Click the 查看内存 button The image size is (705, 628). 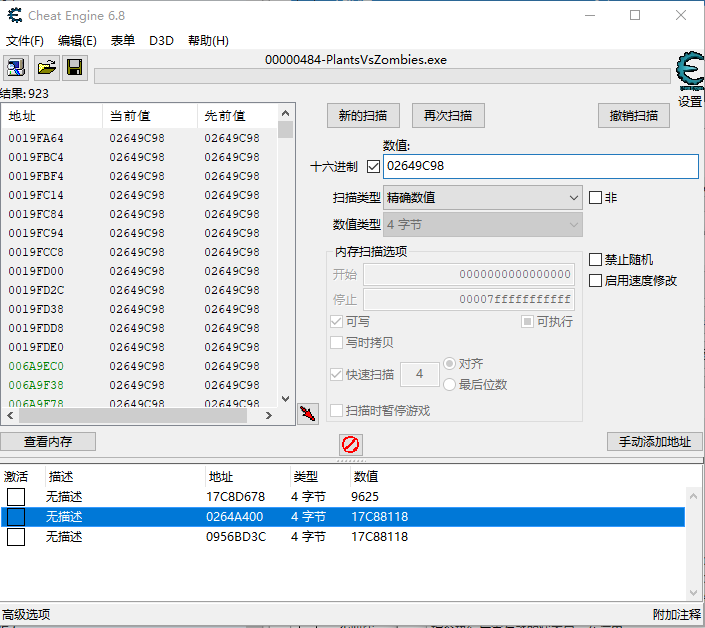(x=48, y=441)
